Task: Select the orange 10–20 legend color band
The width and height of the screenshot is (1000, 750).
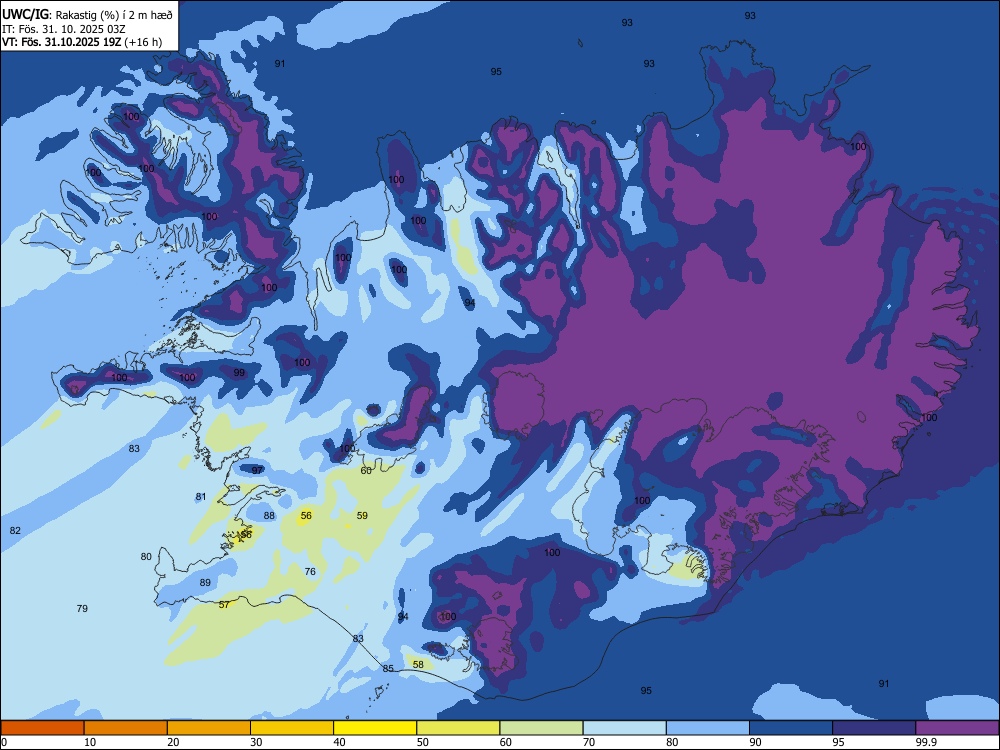Action: click(x=126, y=728)
